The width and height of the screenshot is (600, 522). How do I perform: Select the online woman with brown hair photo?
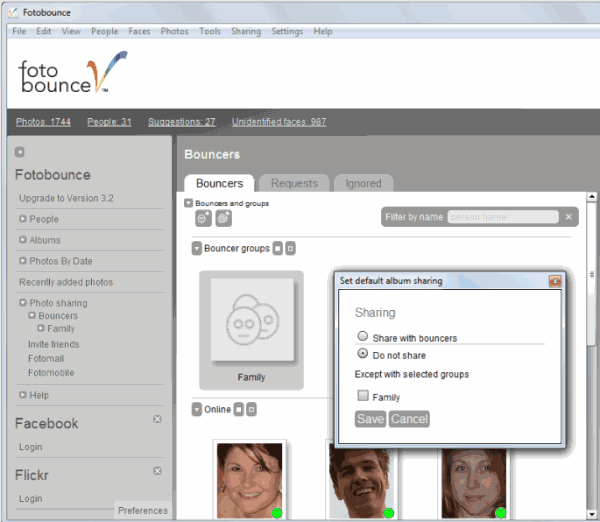pos(249,480)
